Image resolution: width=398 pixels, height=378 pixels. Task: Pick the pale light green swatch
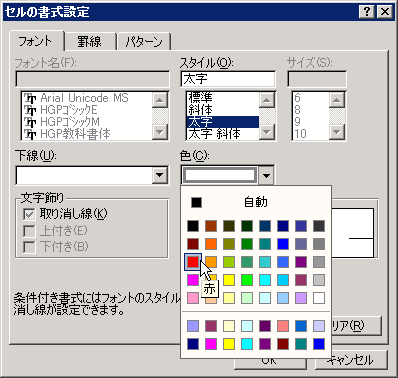[247, 298]
